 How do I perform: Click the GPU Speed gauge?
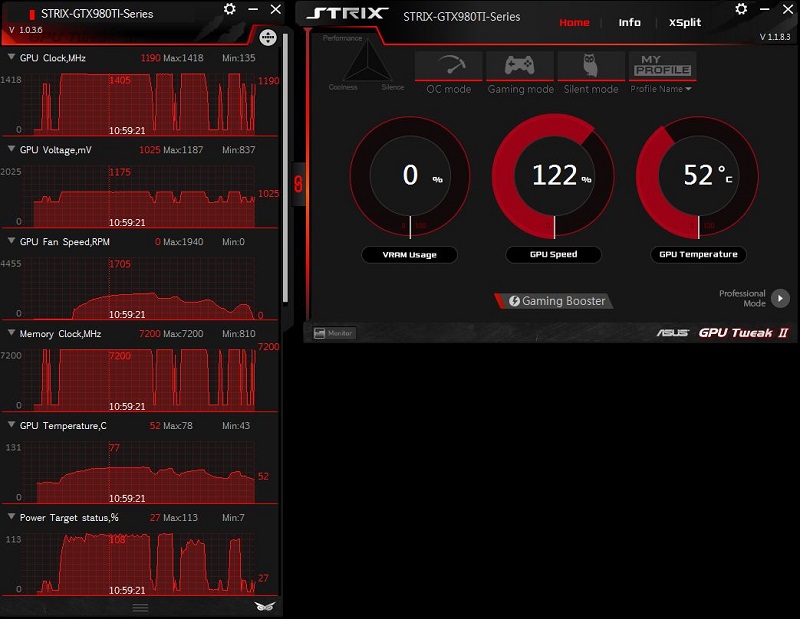coord(554,177)
